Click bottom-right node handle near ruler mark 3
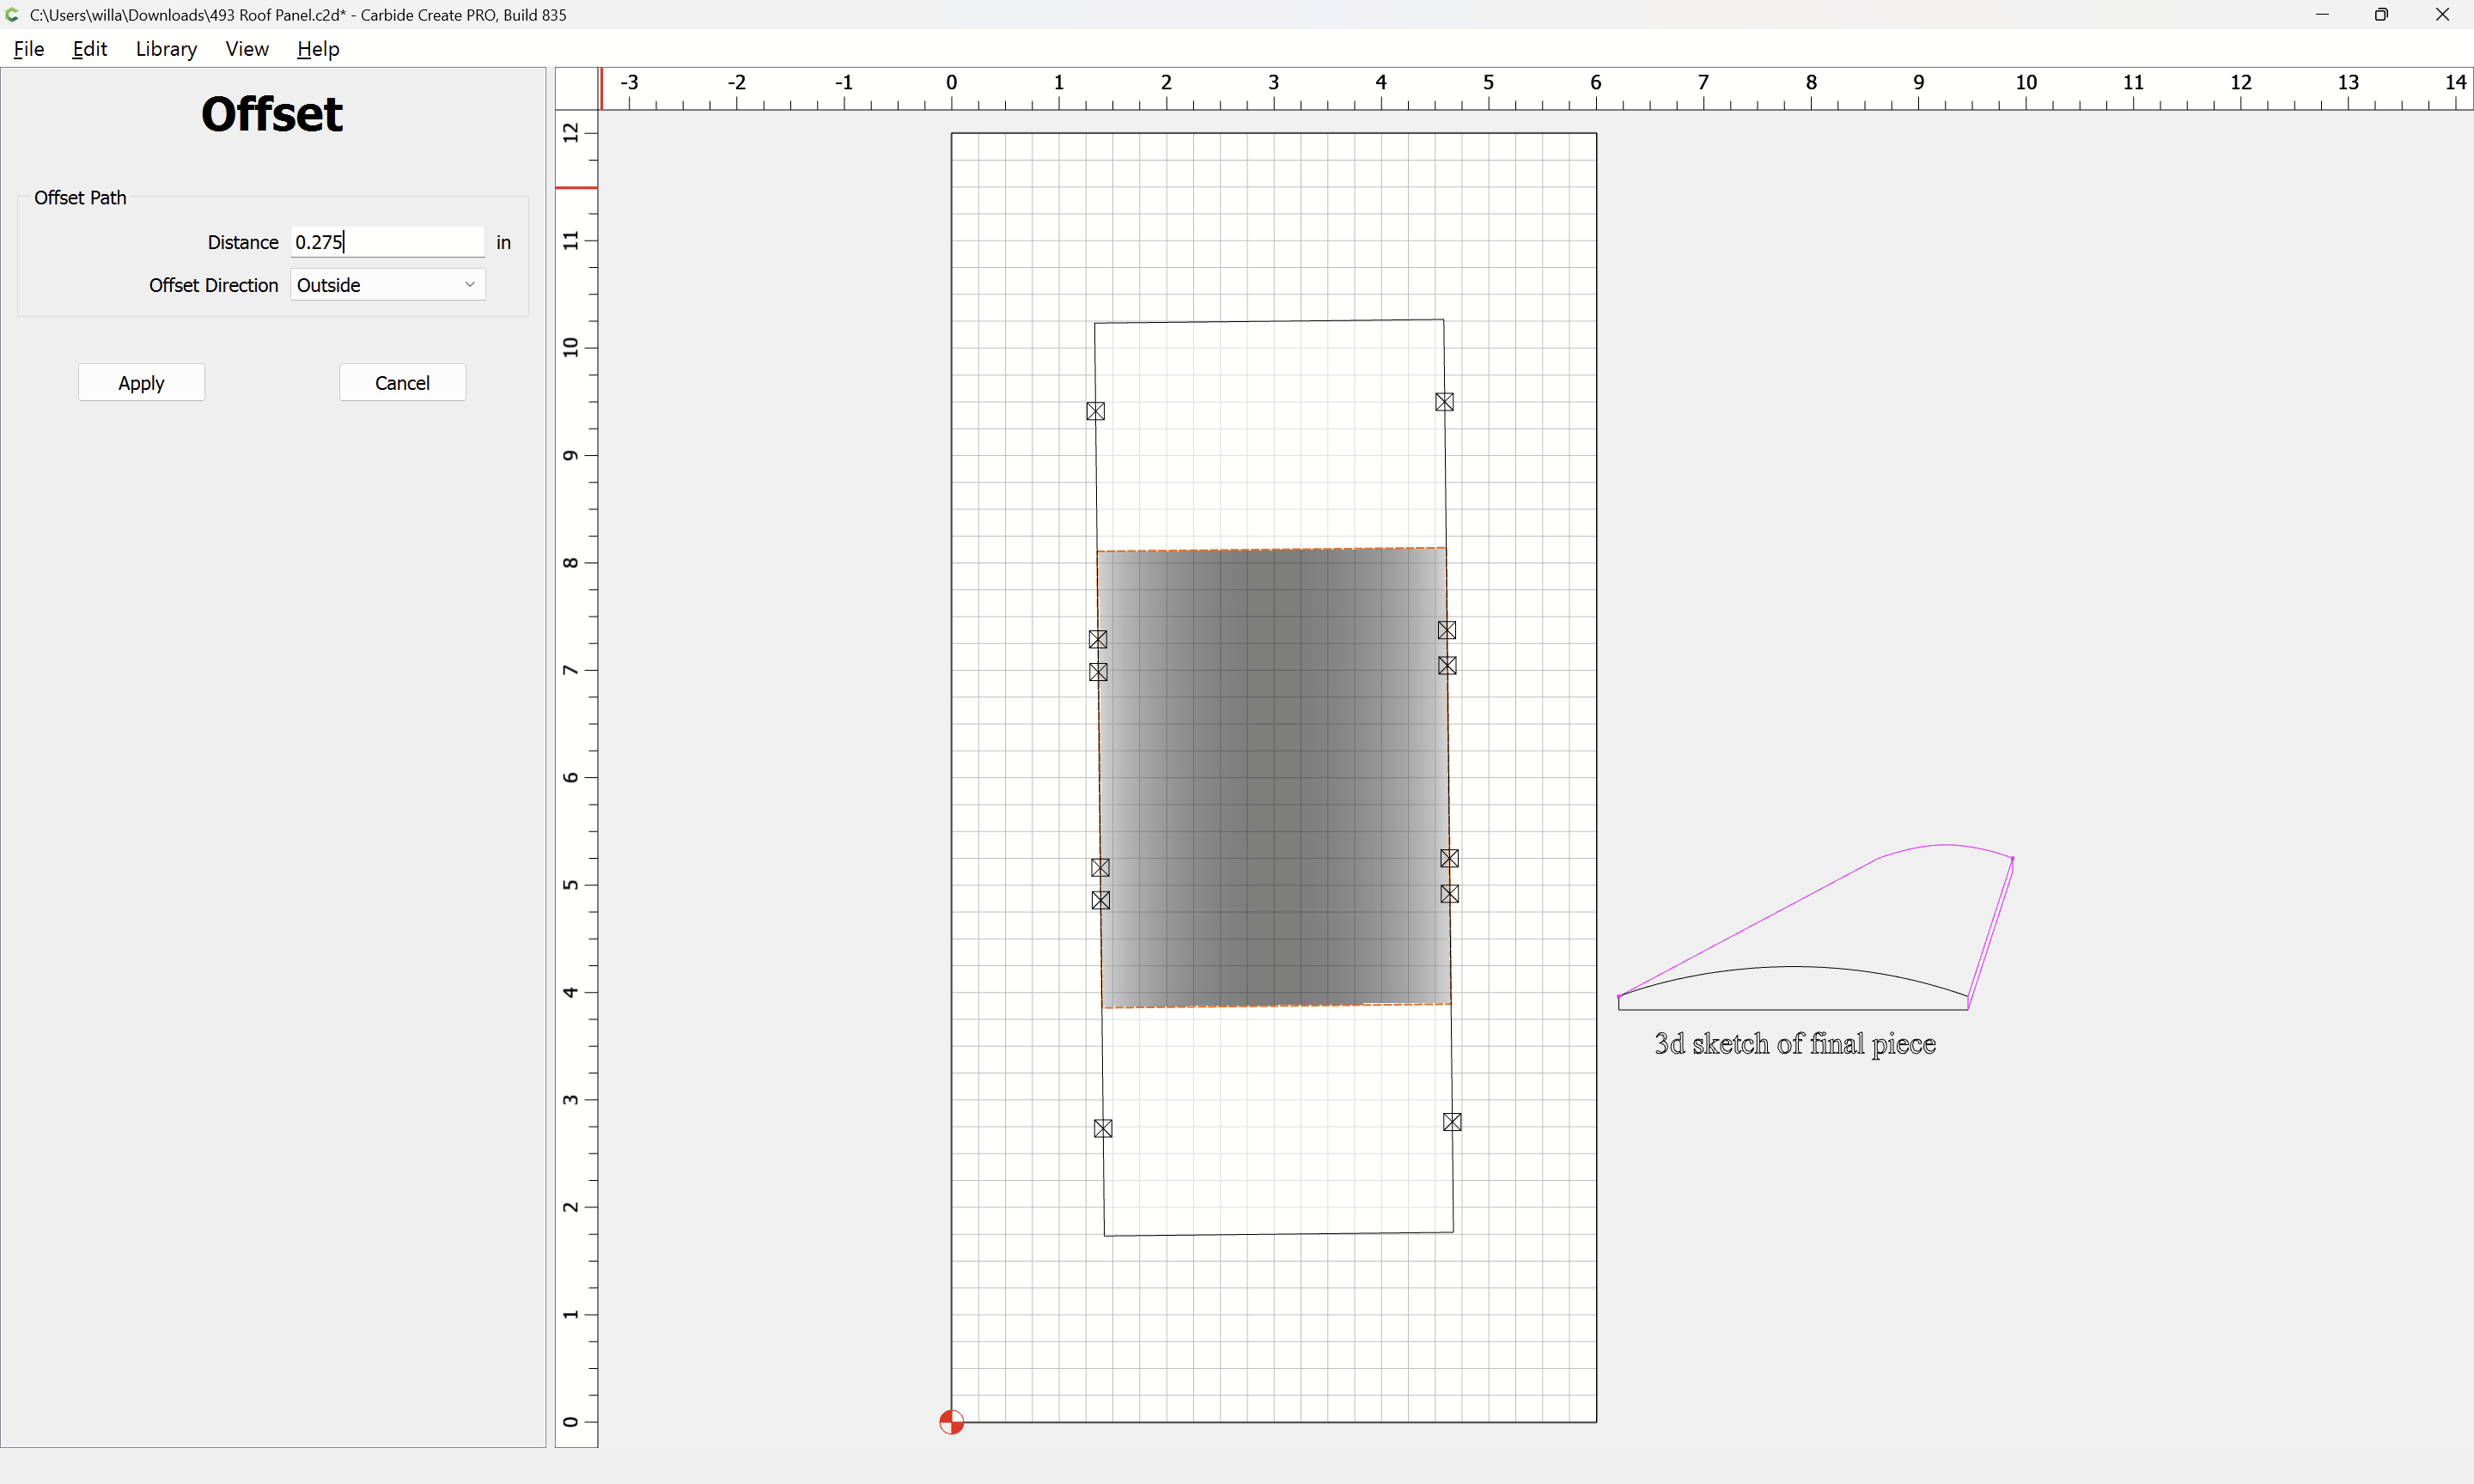 1452,1122
